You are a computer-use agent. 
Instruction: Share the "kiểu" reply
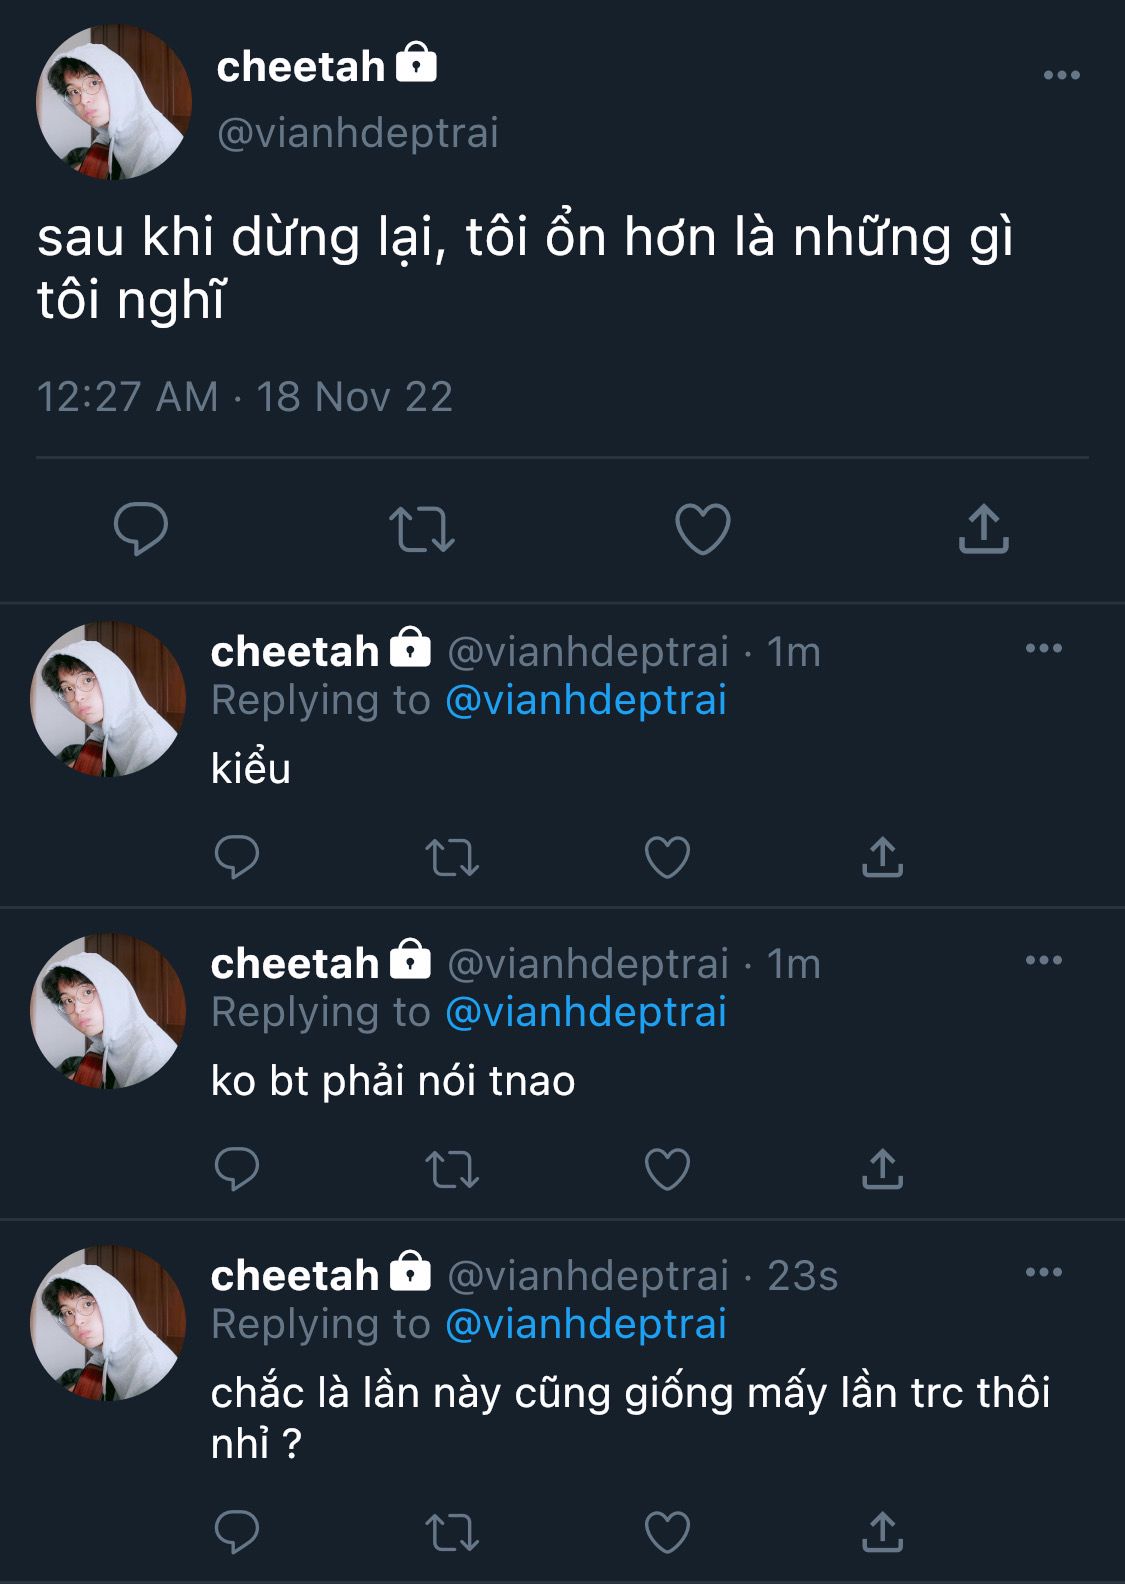882,857
